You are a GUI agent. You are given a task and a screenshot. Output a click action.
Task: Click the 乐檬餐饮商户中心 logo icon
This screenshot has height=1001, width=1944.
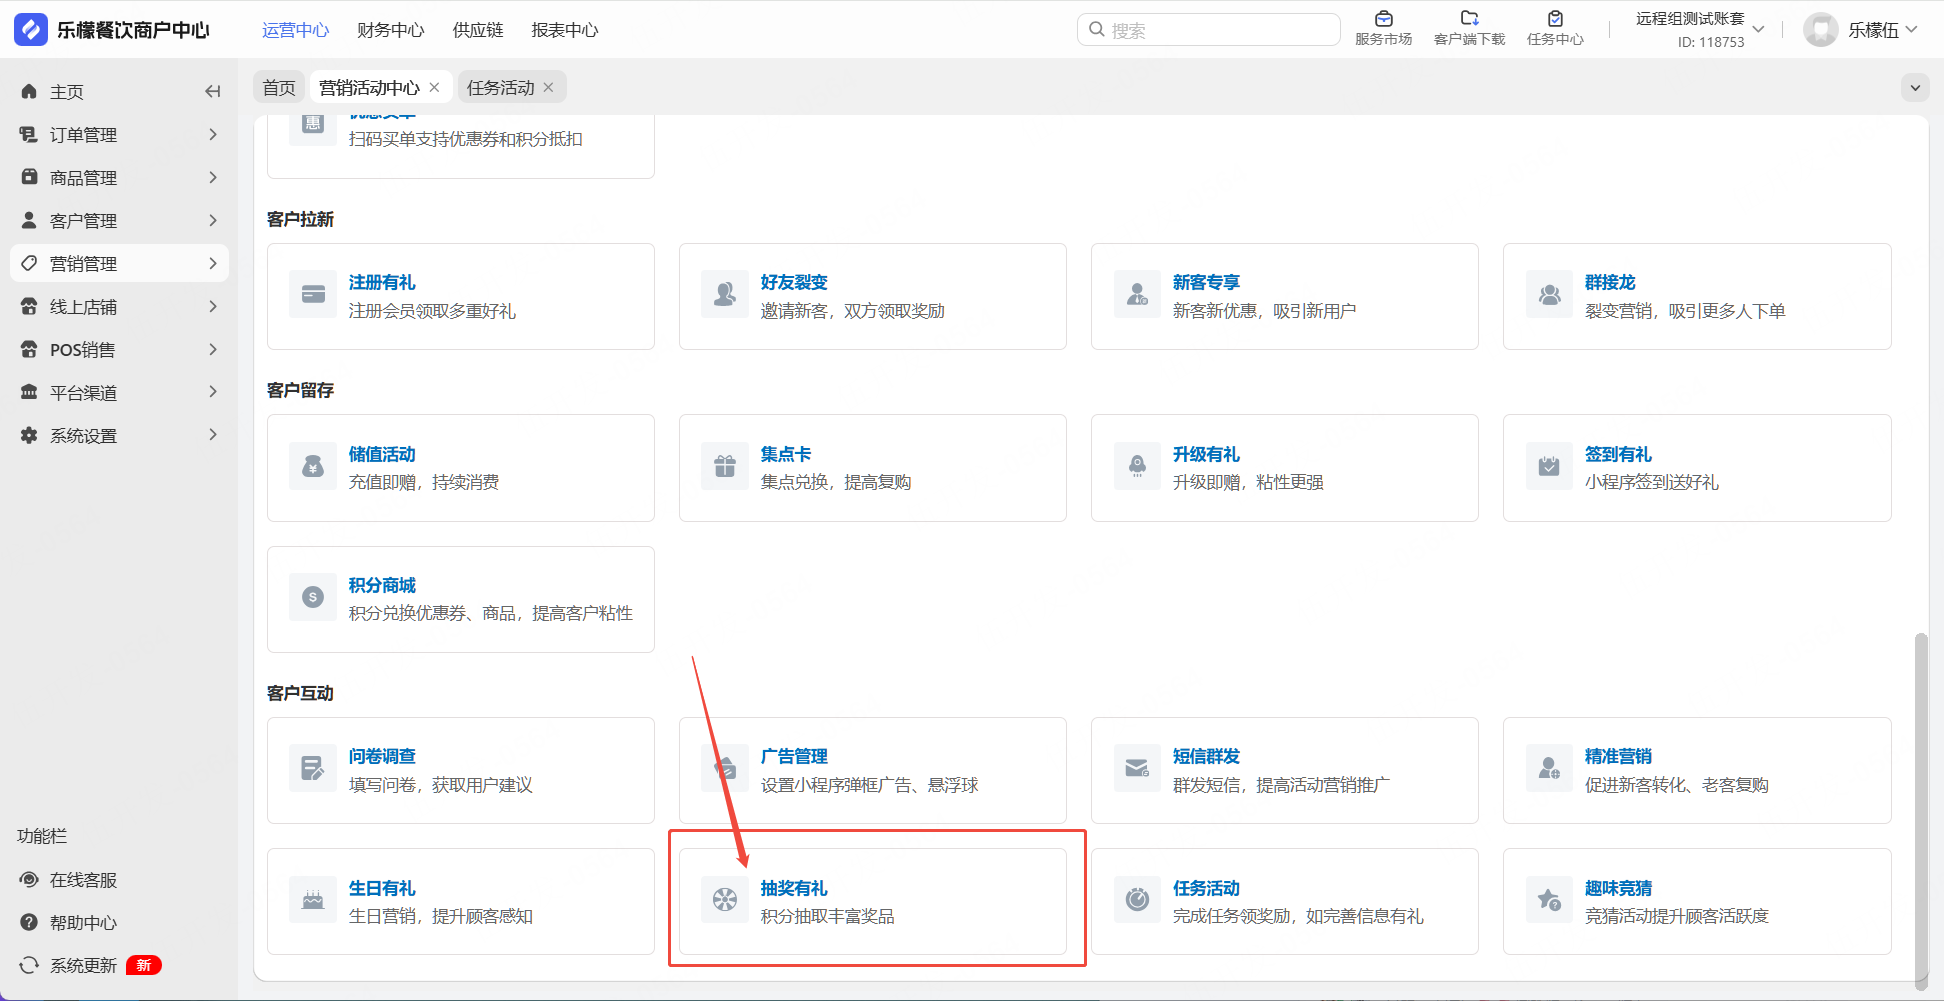[31, 30]
